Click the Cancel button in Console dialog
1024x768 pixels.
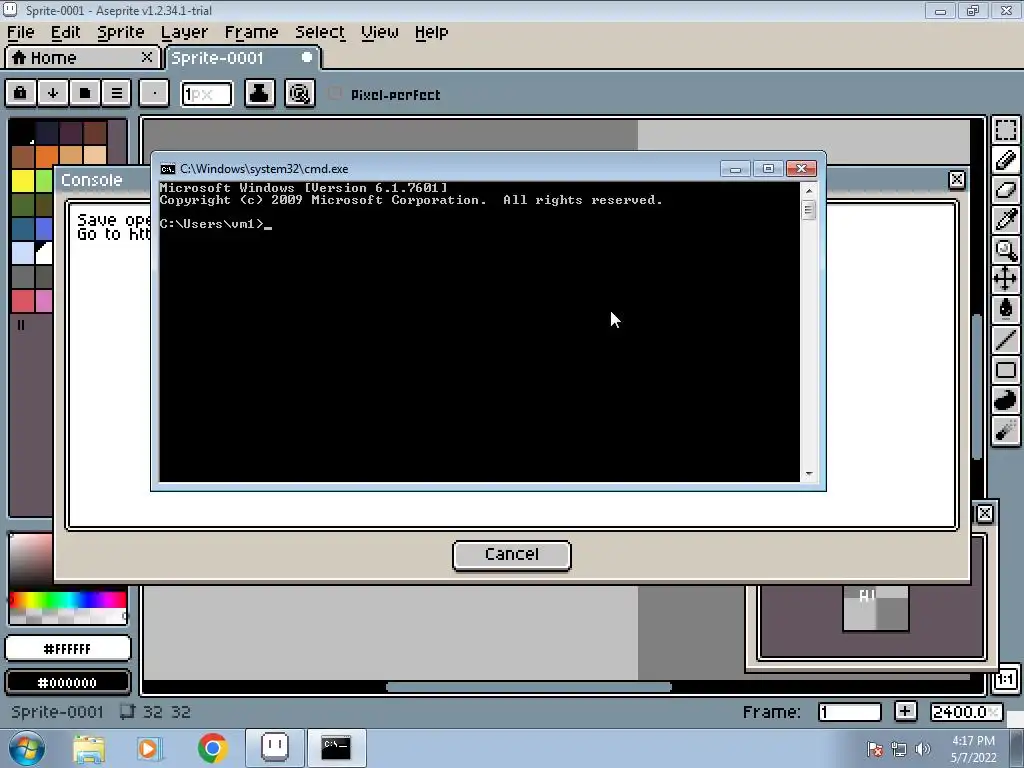click(x=512, y=554)
